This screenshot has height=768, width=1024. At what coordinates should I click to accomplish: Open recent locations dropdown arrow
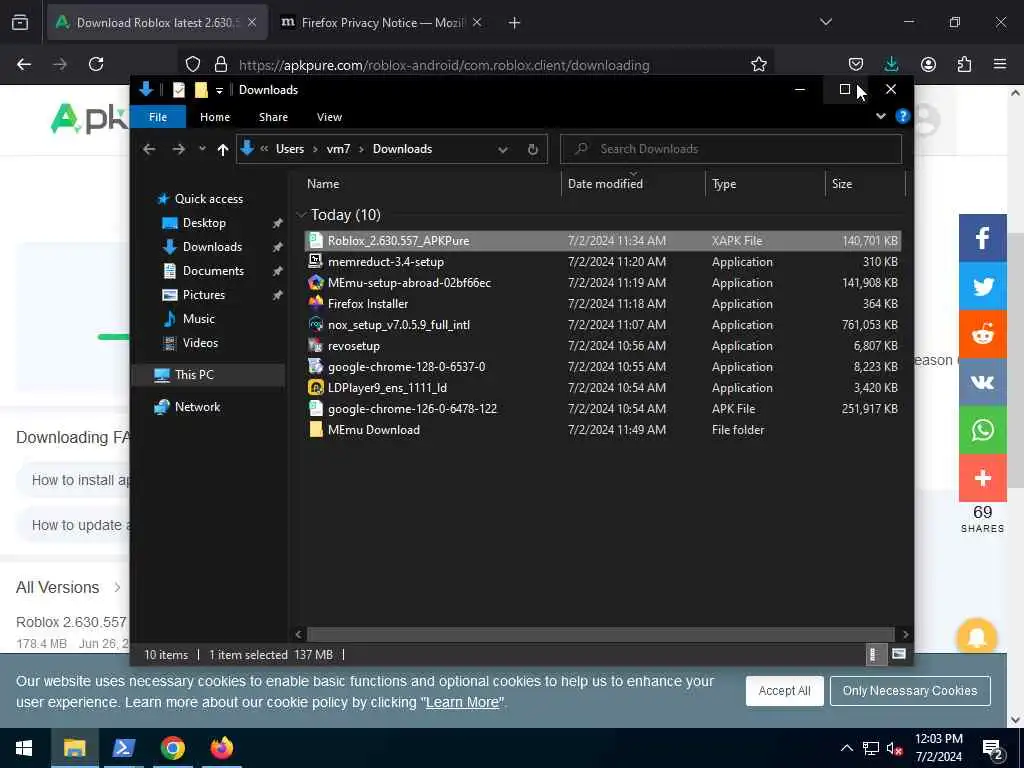(202, 149)
